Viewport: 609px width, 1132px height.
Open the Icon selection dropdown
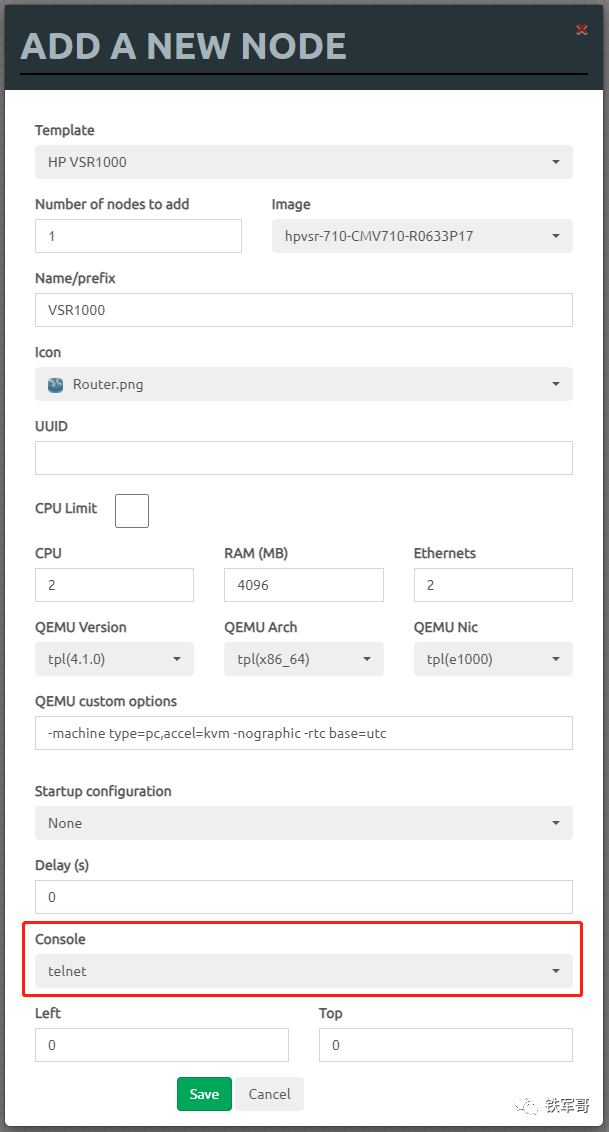point(304,384)
